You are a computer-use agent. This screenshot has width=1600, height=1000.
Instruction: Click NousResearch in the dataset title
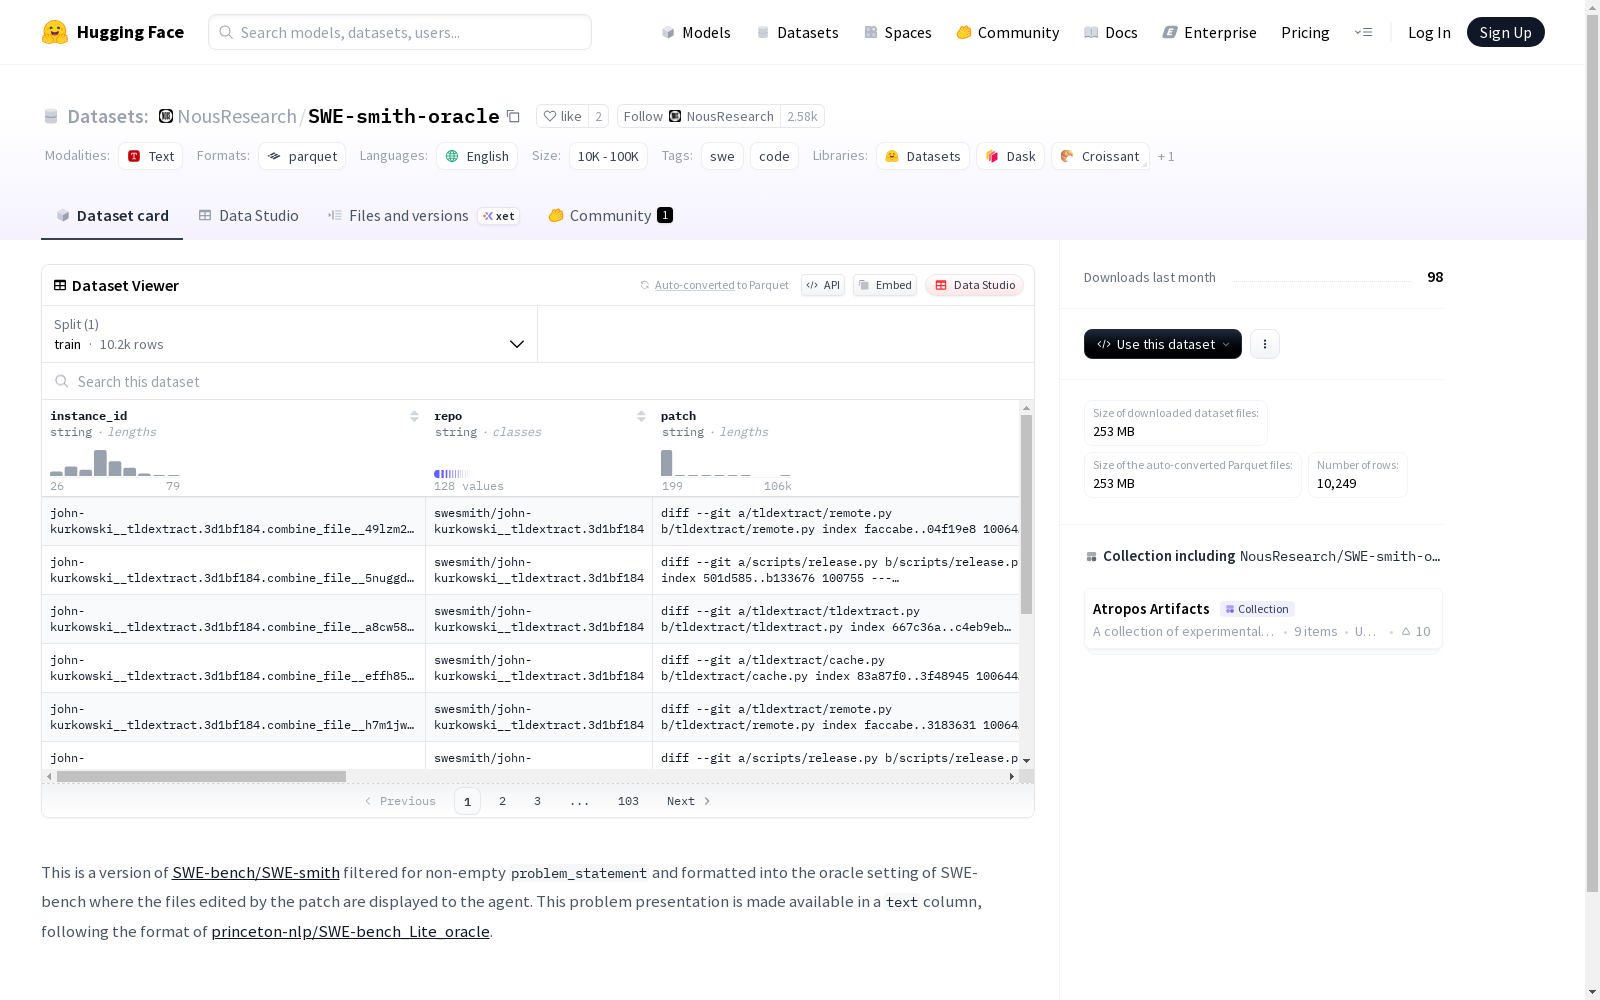tap(237, 116)
